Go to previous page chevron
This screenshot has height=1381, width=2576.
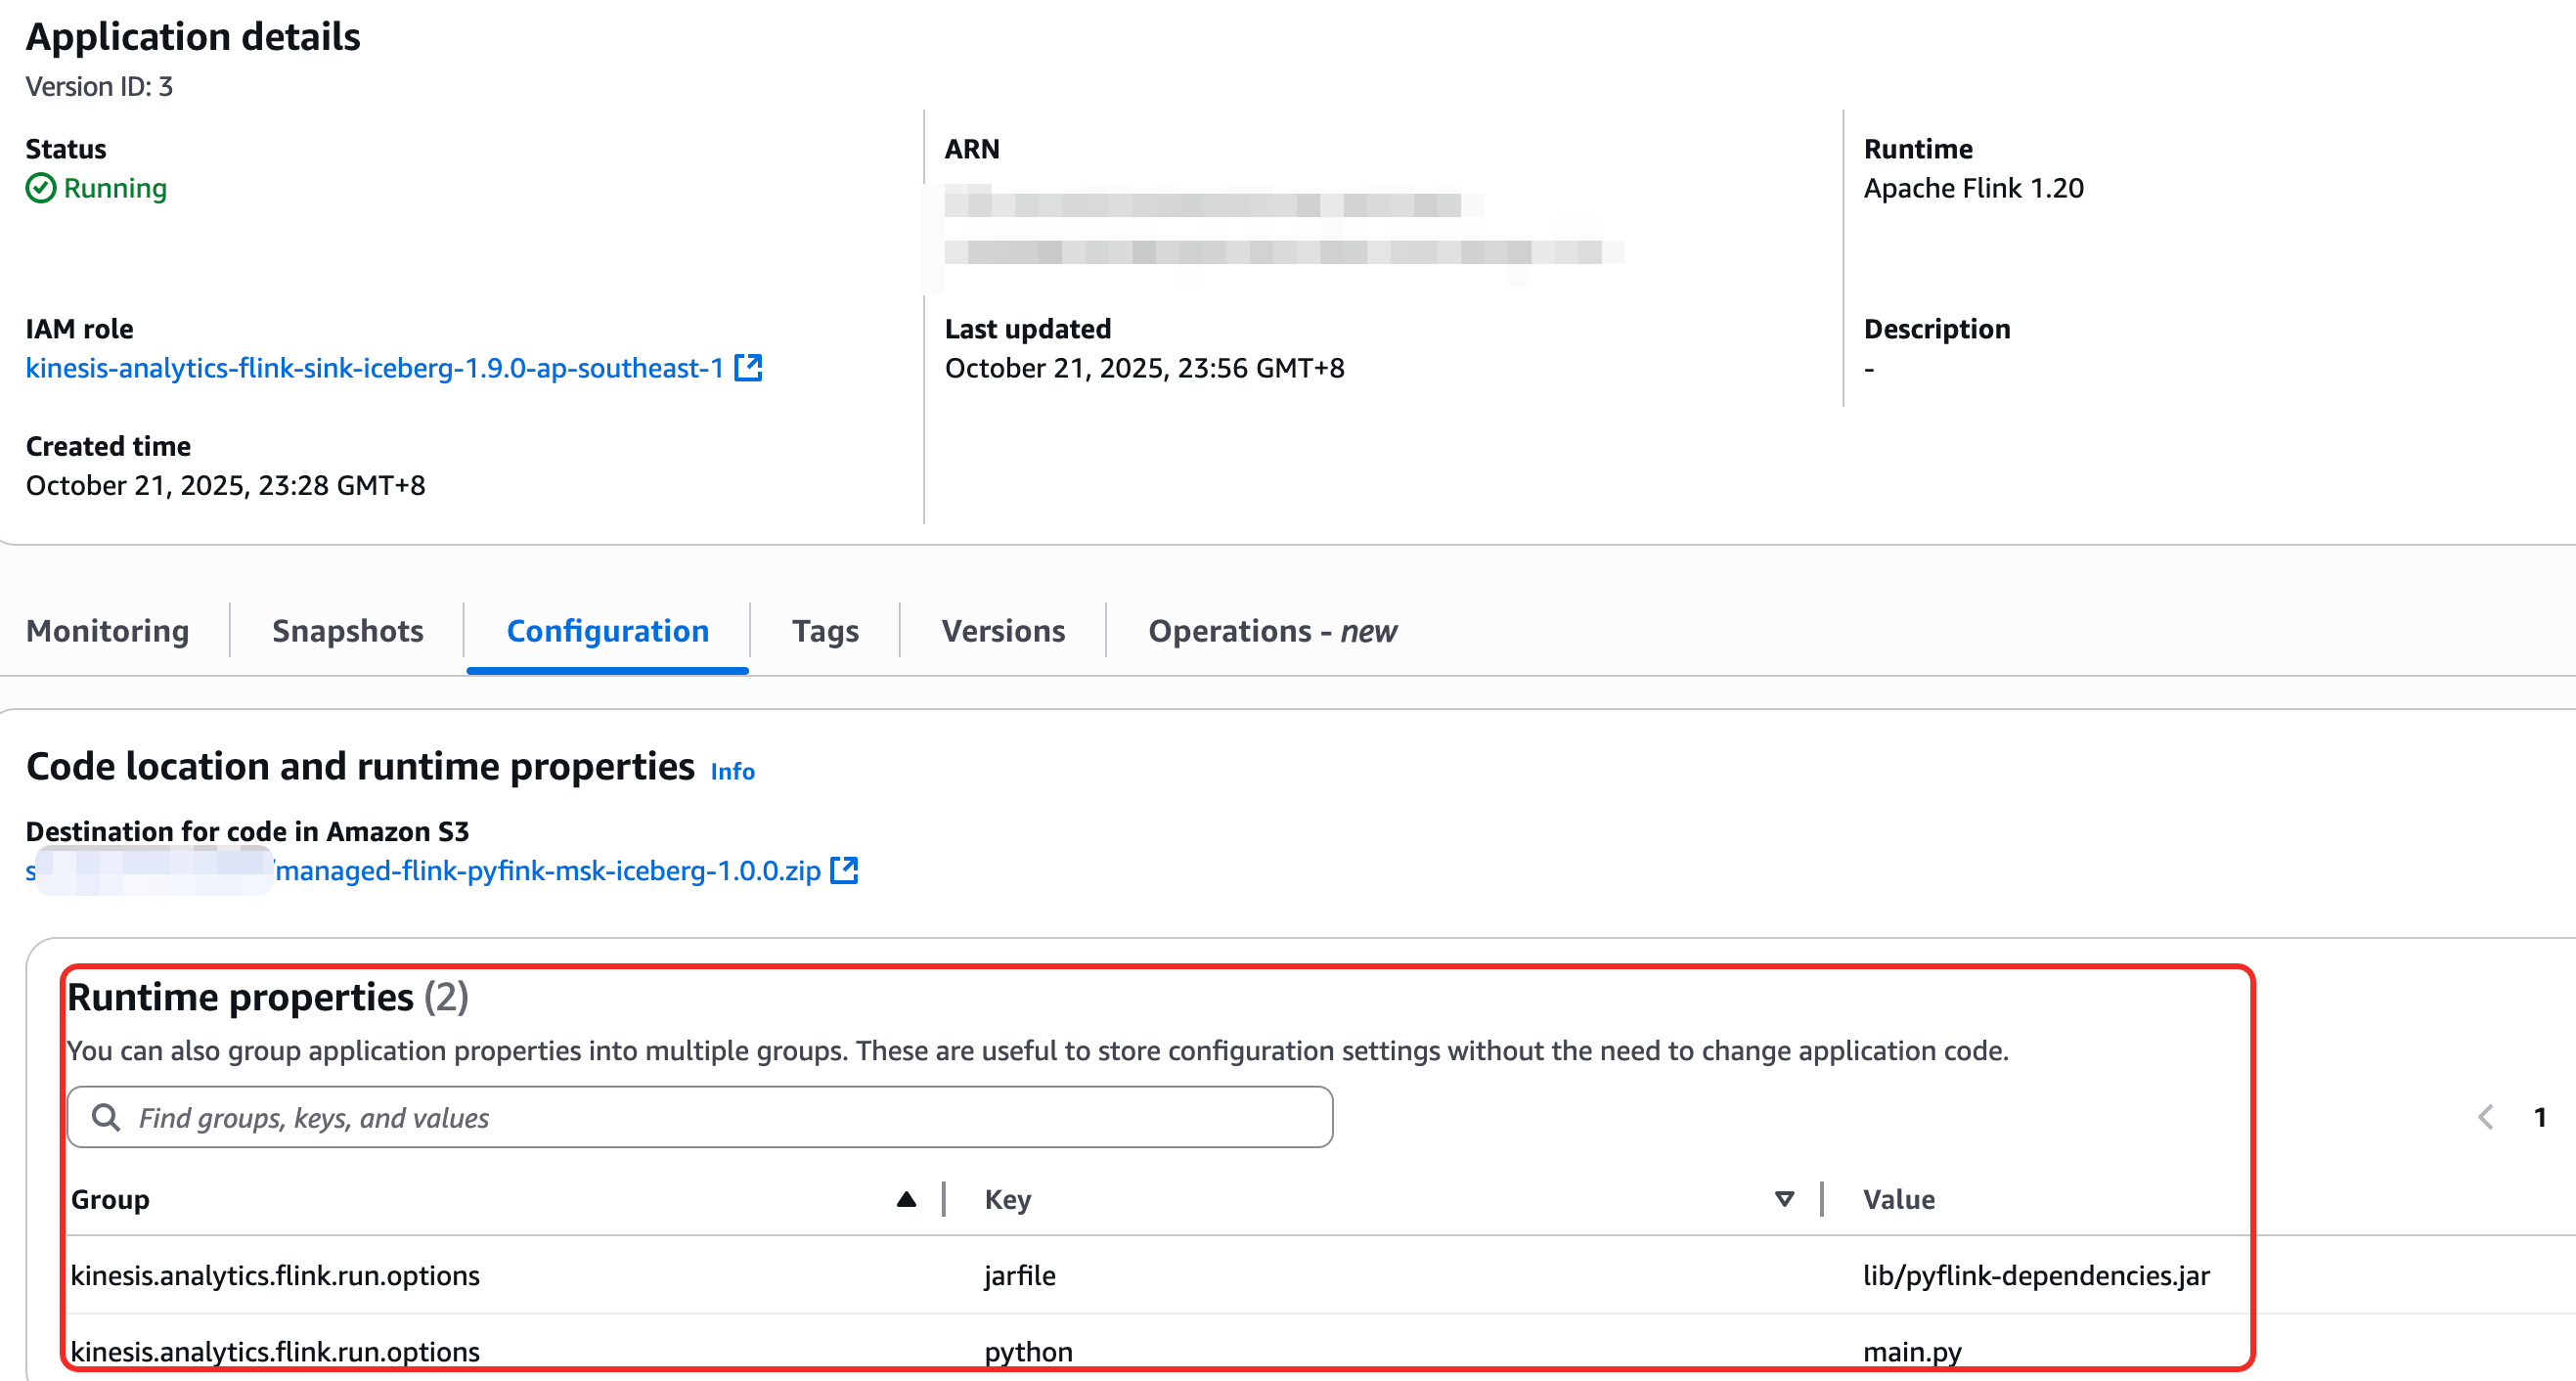pyautogui.click(x=2486, y=1117)
